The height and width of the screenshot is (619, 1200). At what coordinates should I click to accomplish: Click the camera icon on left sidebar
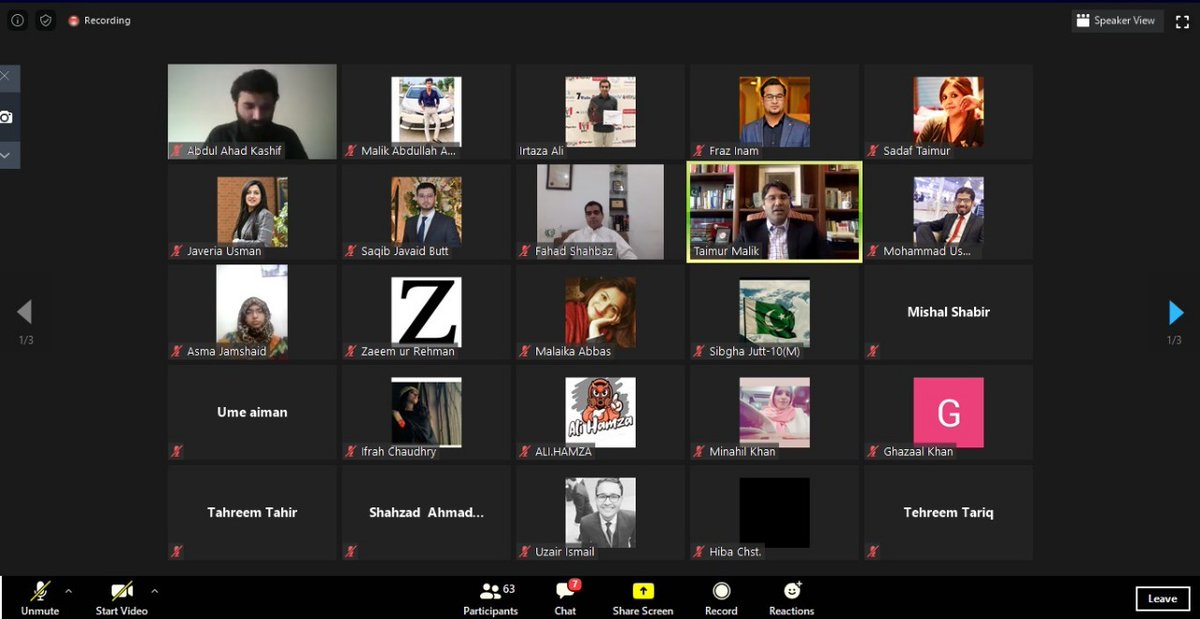(x=6, y=117)
